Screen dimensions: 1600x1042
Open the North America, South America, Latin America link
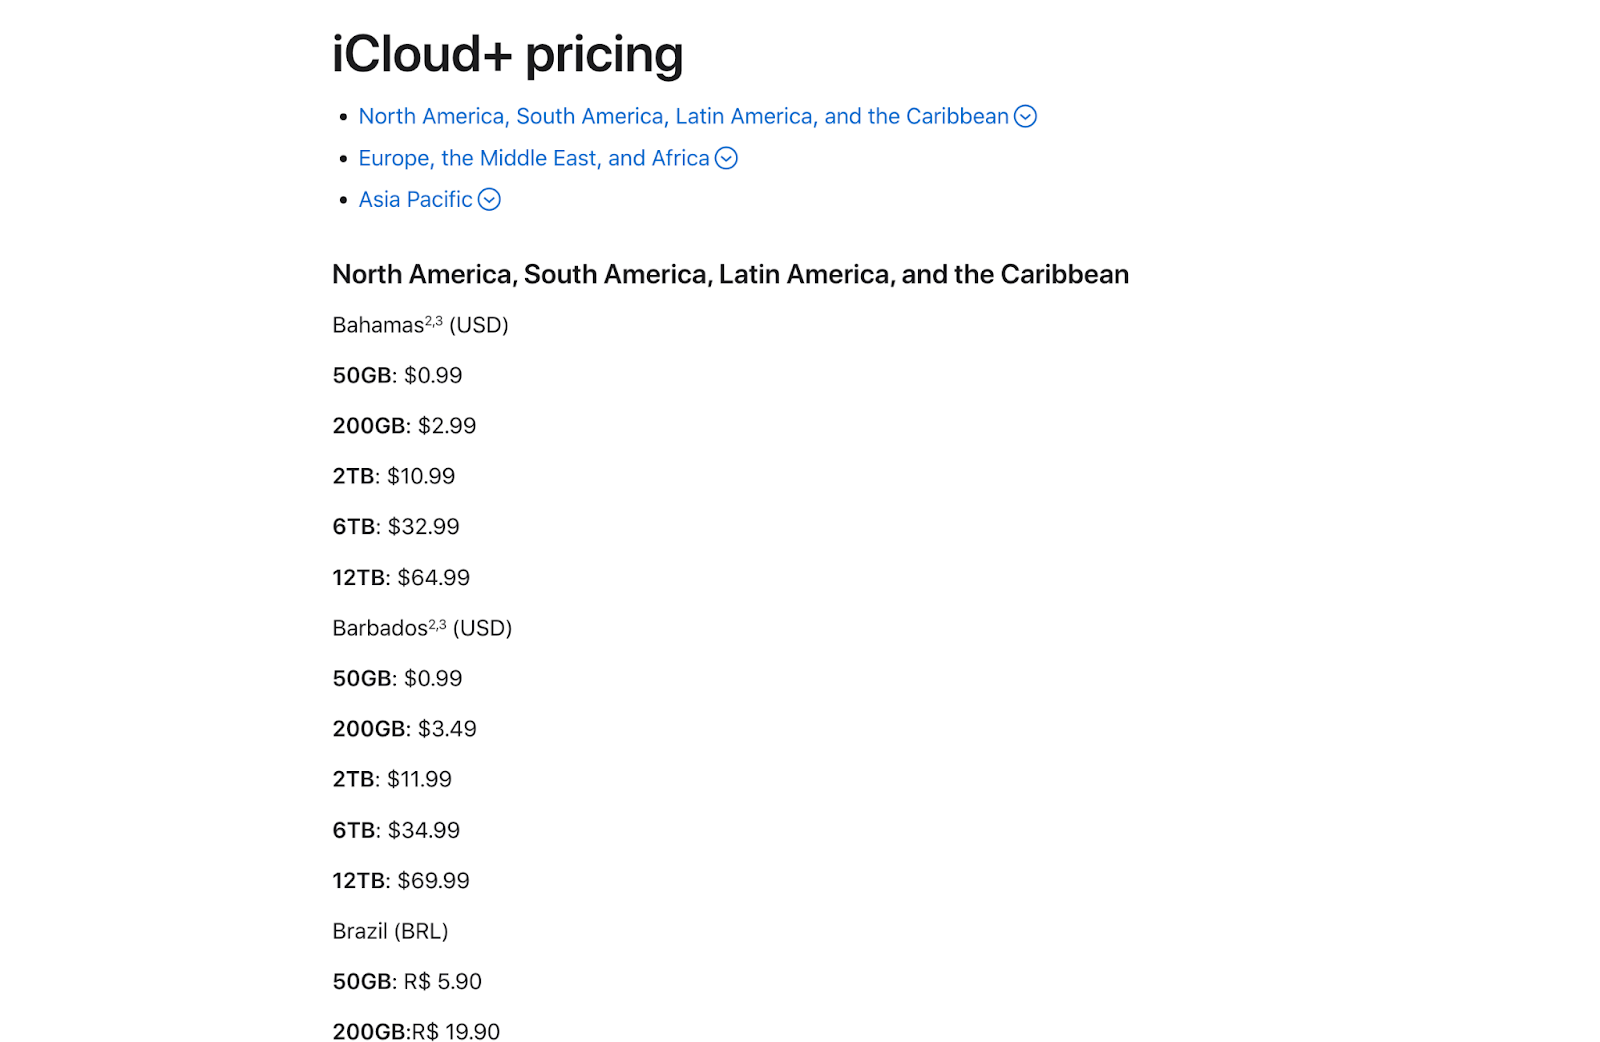(x=683, y=116)
